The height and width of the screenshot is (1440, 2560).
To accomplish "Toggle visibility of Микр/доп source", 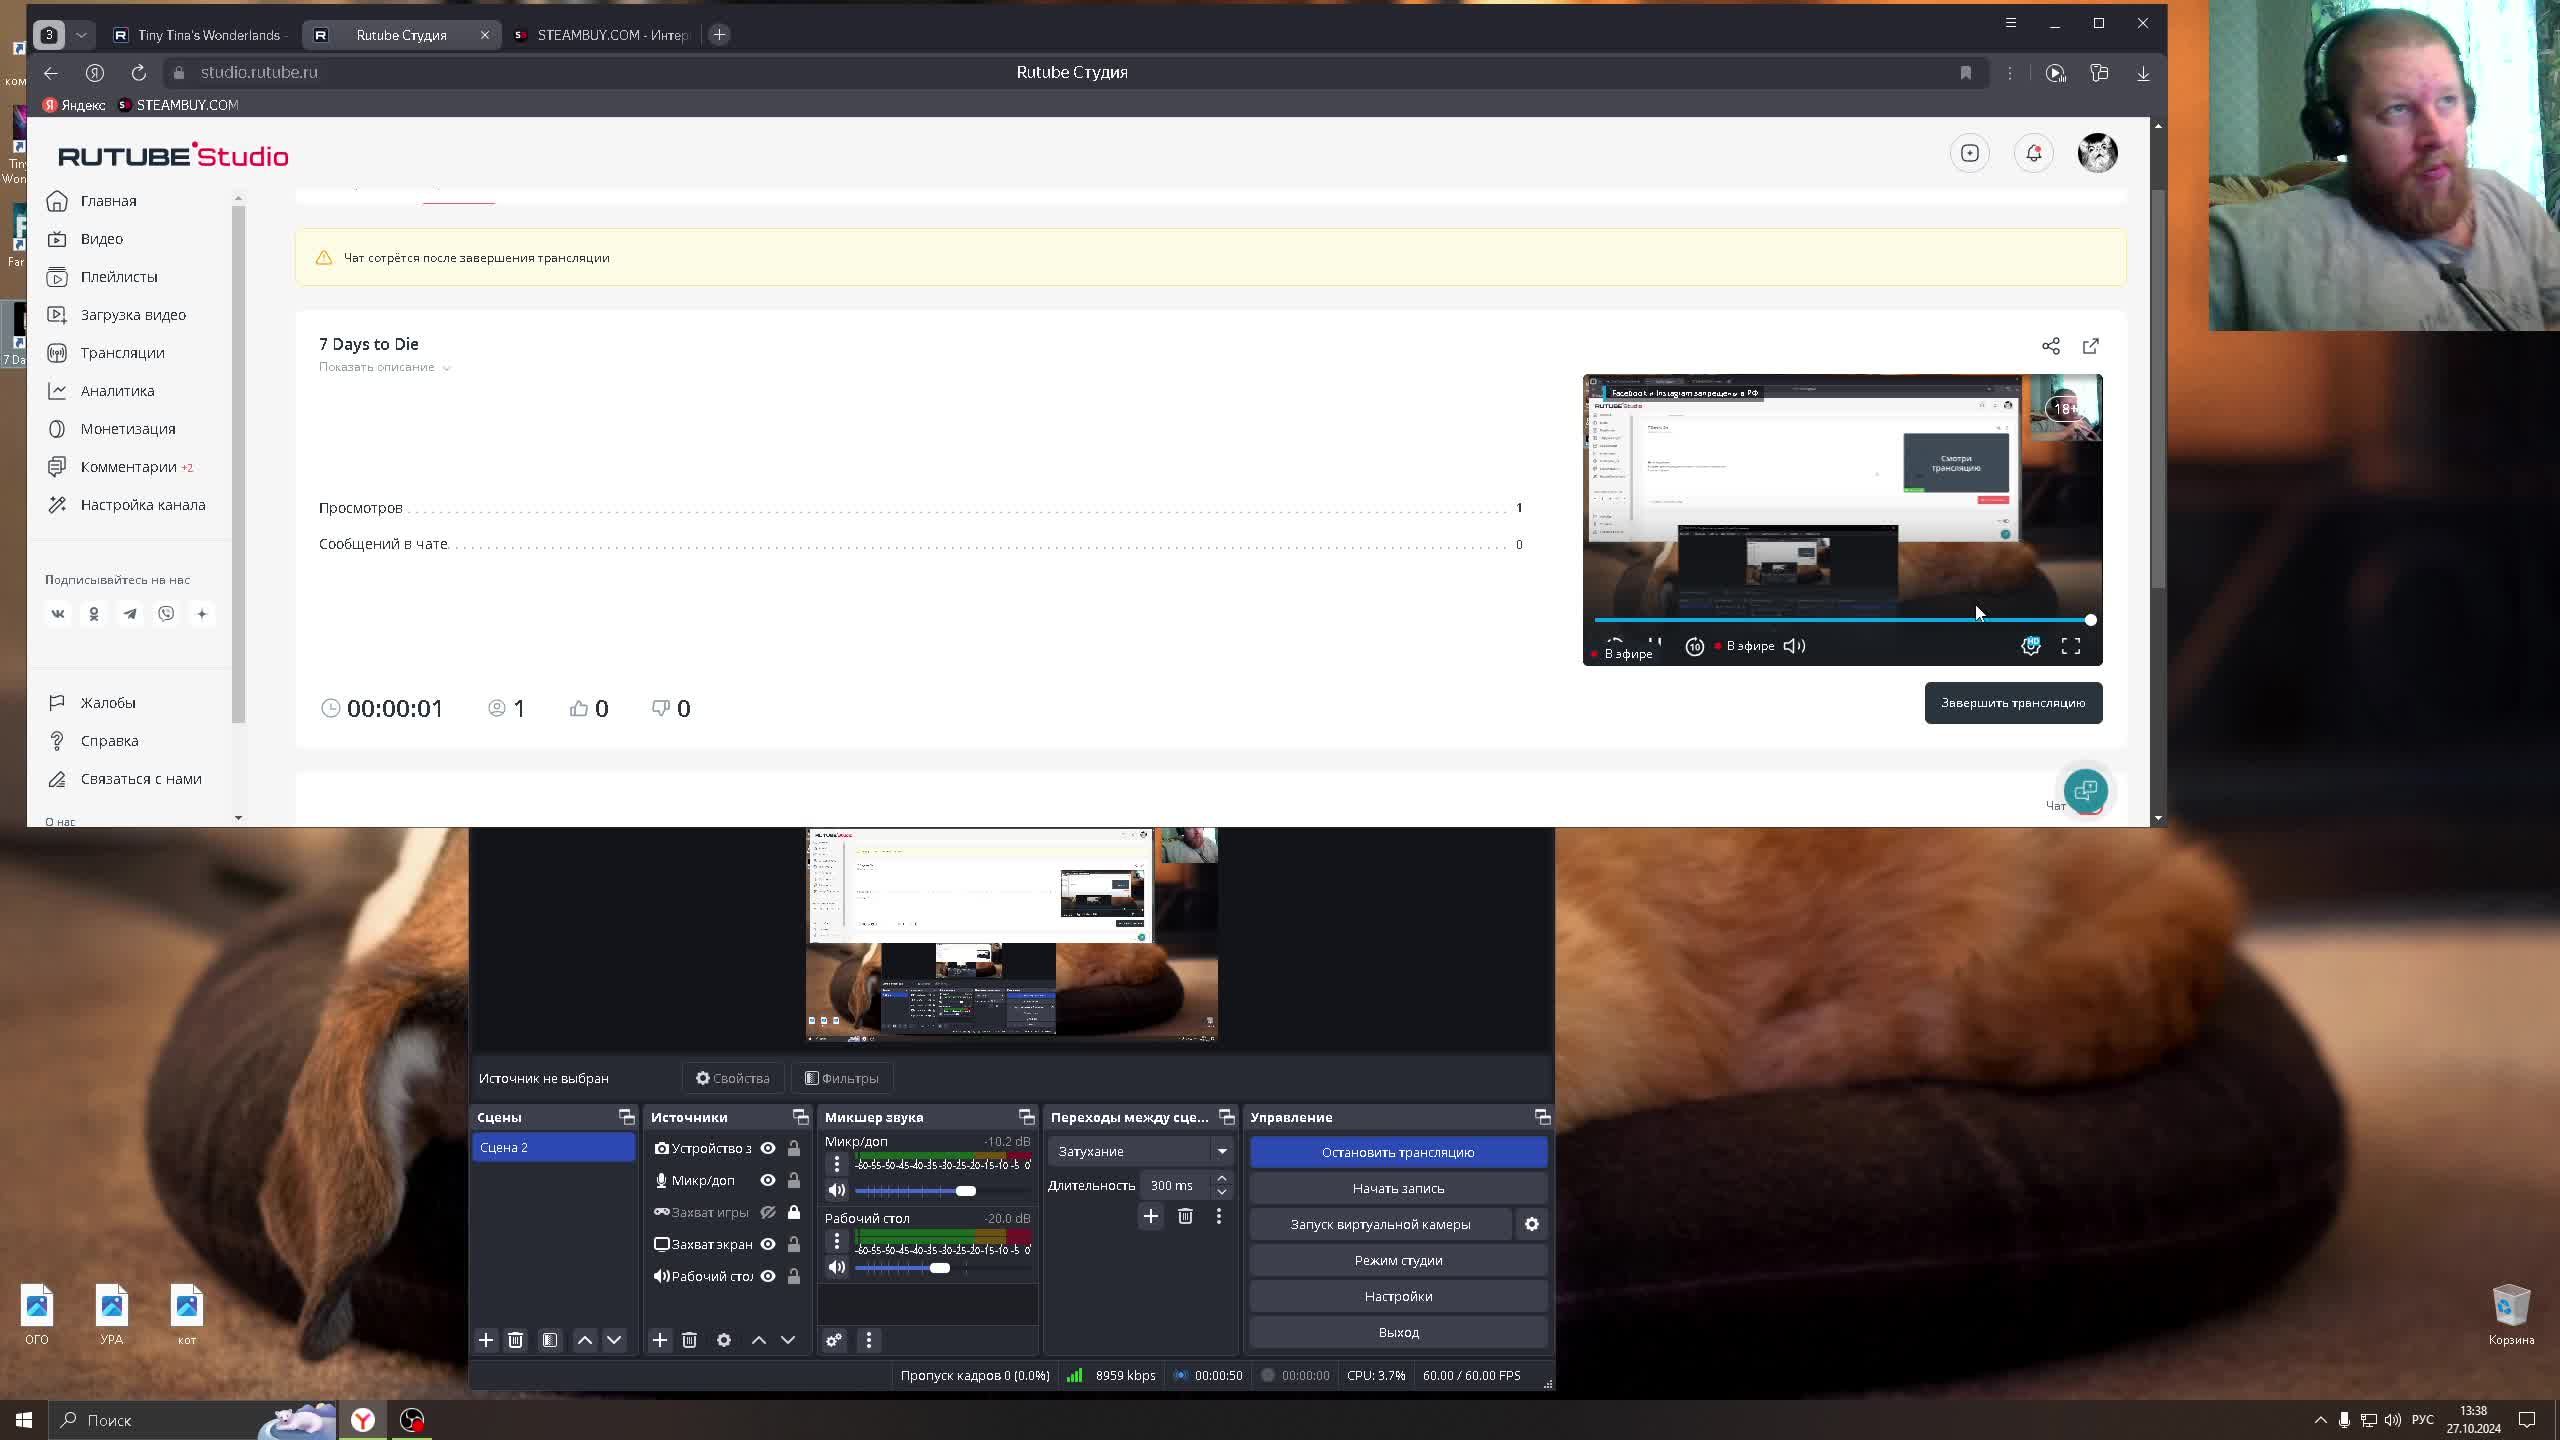I will click(x=767, y=1180).
